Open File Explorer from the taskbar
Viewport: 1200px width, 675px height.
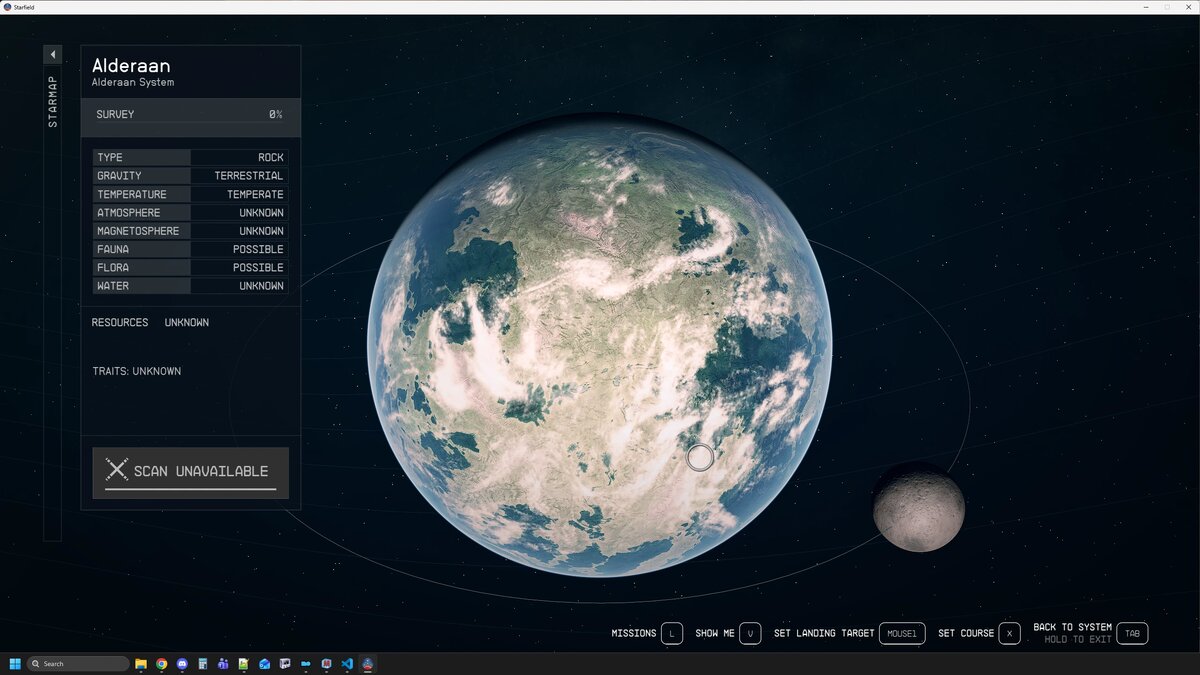click(x=141, y=664)
